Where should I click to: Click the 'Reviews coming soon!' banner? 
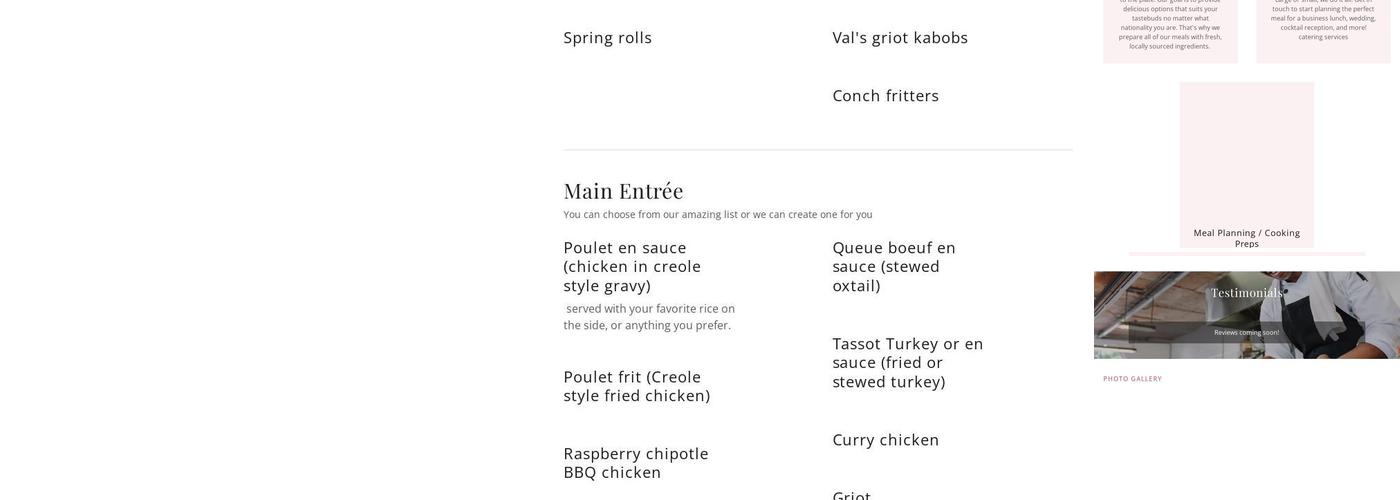coord(1246,333)
